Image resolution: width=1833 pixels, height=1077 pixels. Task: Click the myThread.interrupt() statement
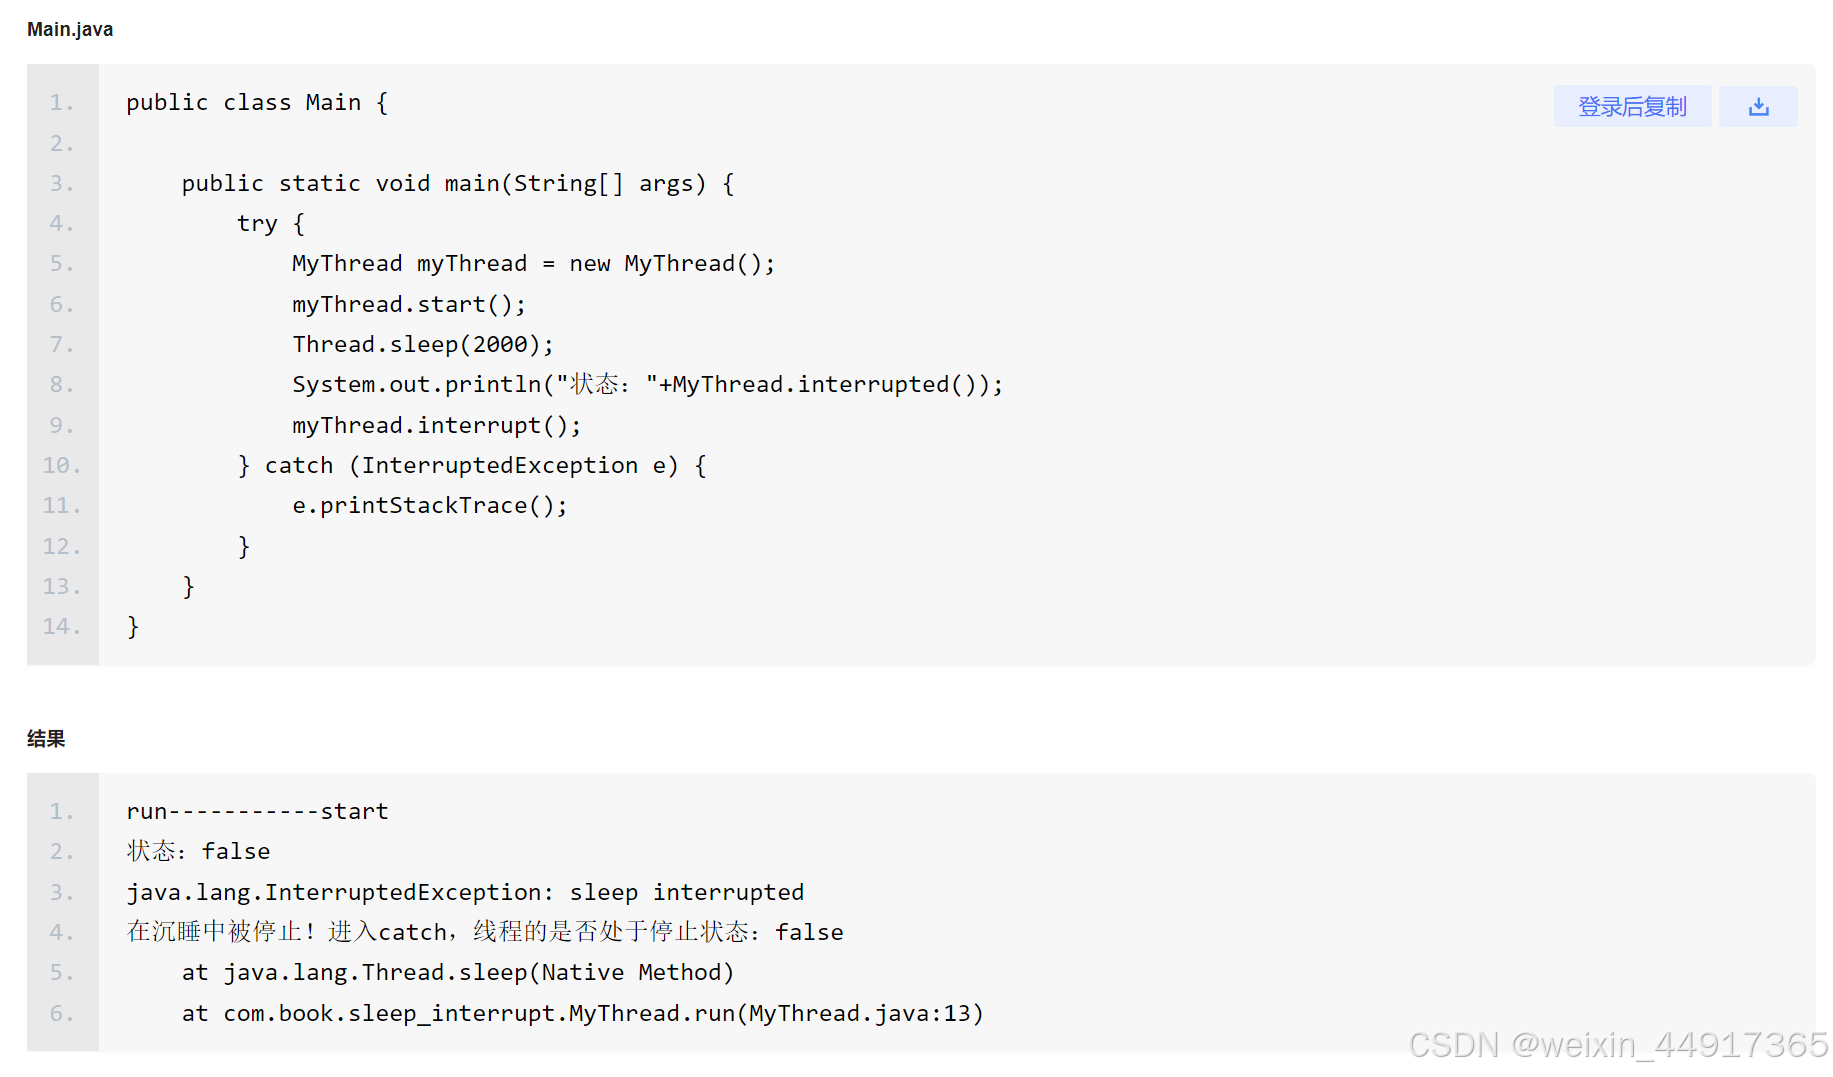pos(435,424)
